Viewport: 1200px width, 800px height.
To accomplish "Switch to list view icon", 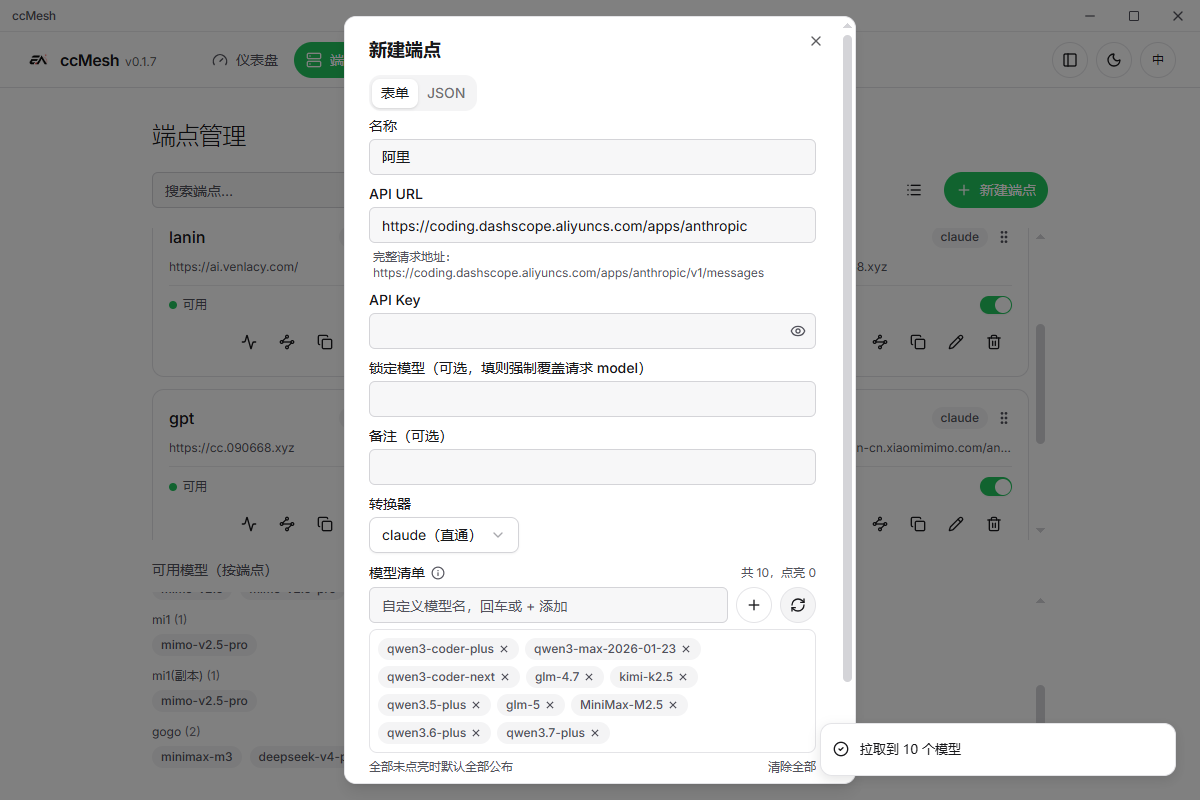I will [914, 190].
